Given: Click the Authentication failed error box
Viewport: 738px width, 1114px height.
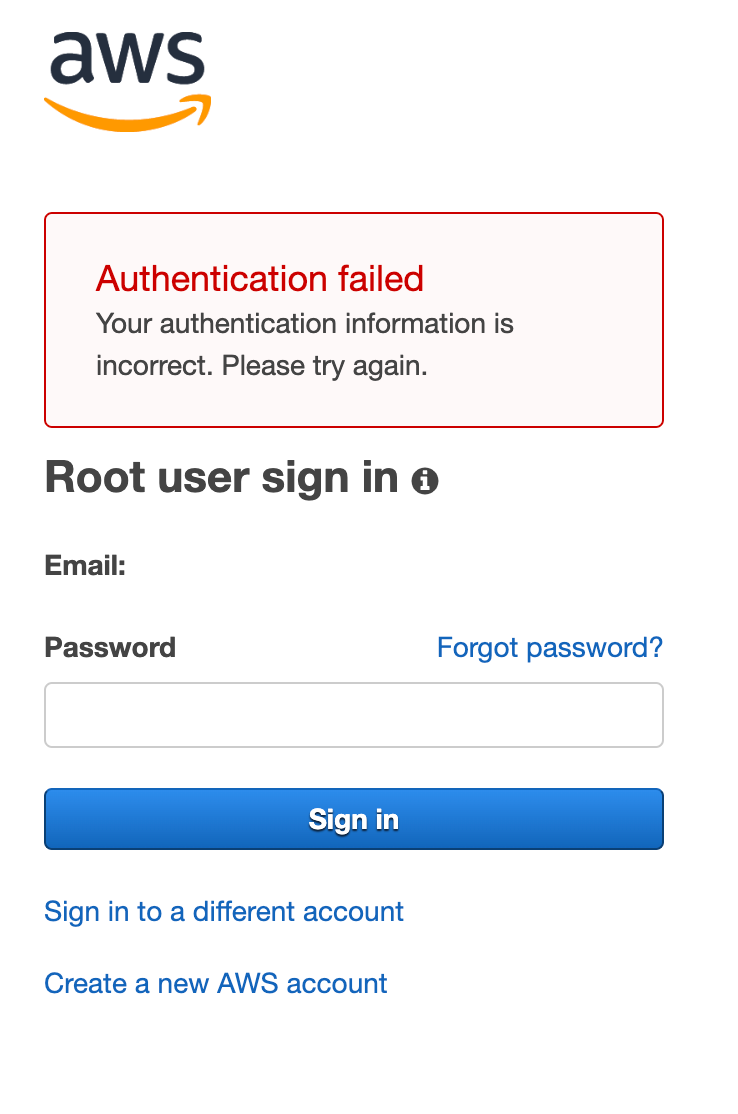Looking at the screenshot, I should tap(353, 319).
